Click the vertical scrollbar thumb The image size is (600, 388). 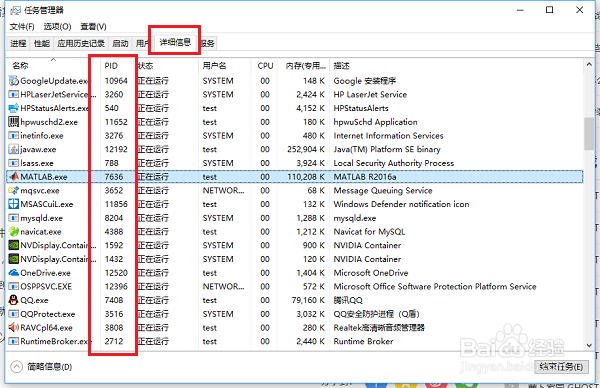[589, 134]
